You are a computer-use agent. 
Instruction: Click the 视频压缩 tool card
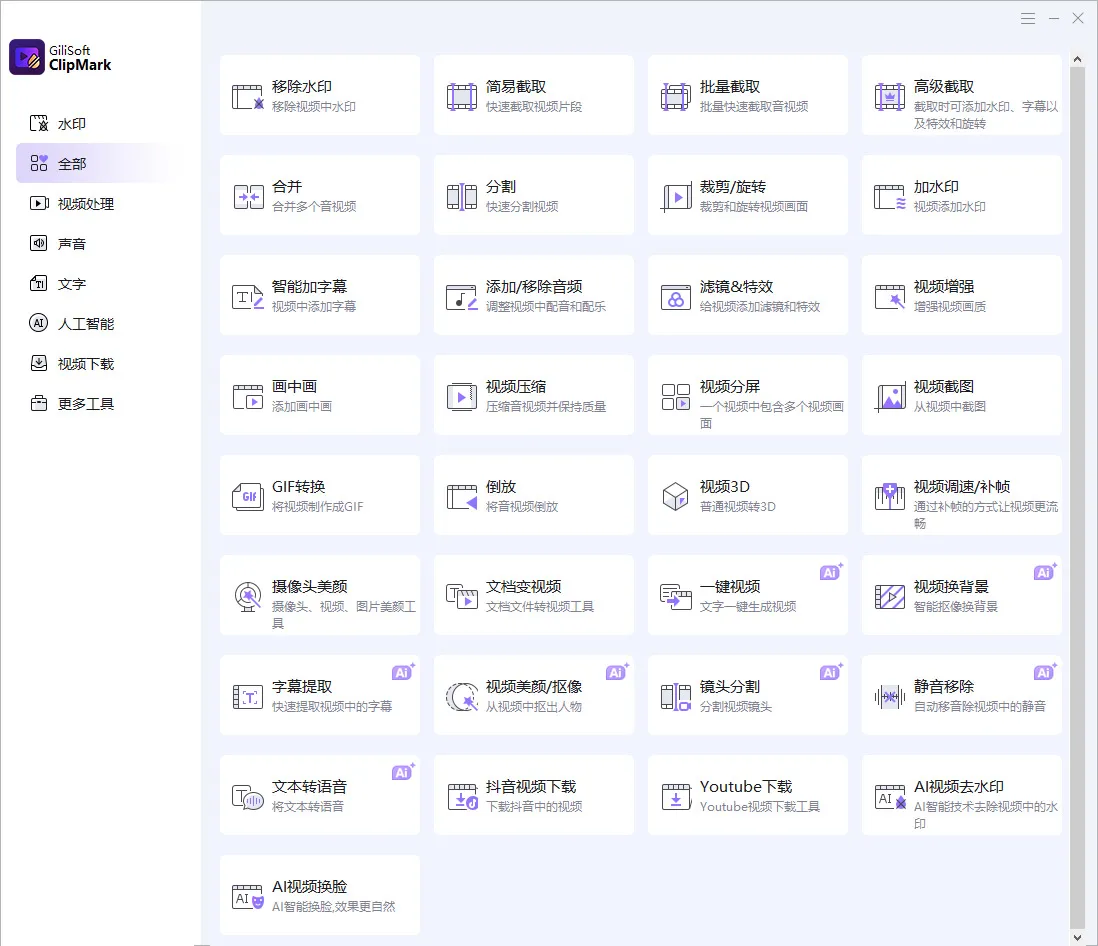533,395
